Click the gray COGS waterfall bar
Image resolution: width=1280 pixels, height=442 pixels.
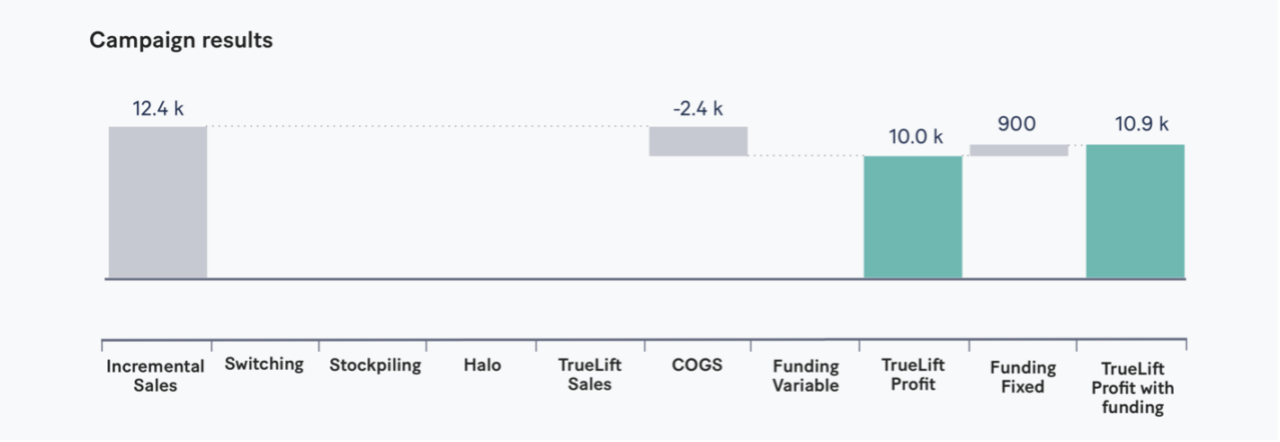pos(698,141)
